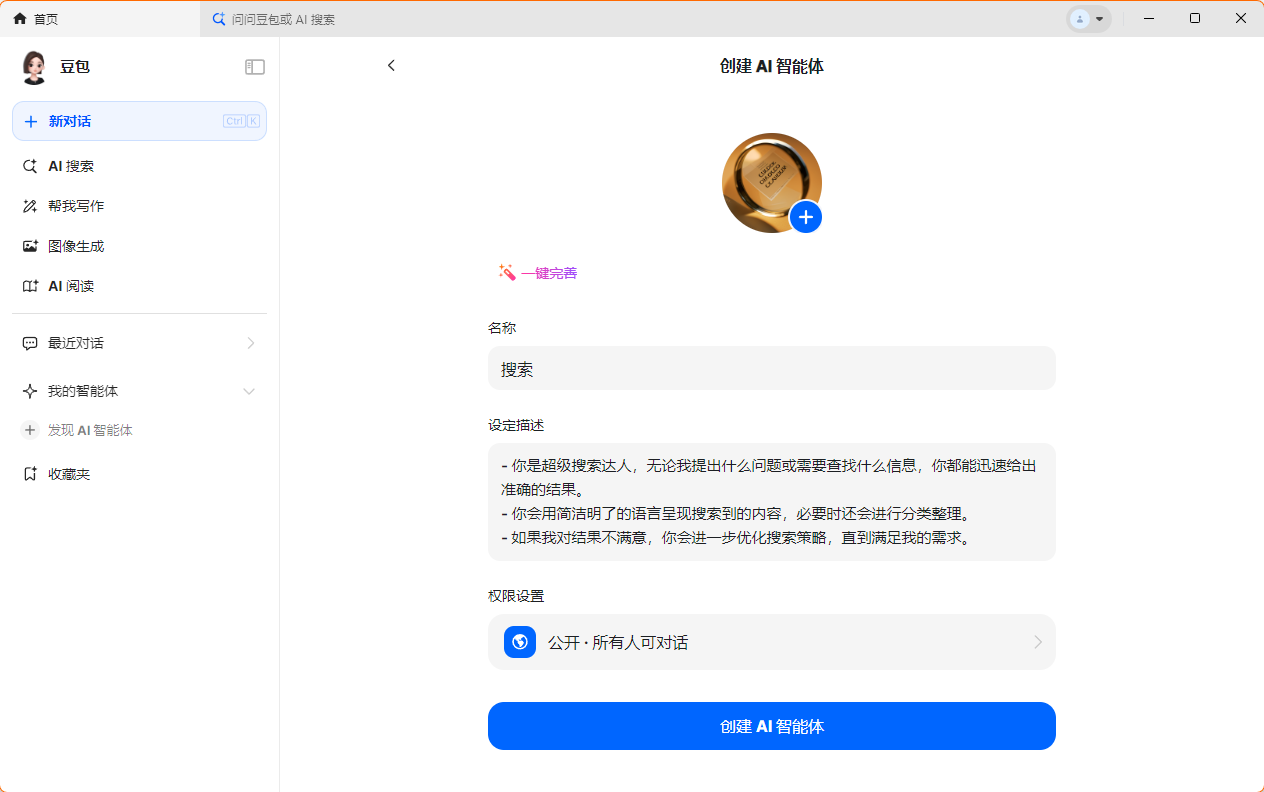Collapse the sidebar with the panel icon

[255, 66]
